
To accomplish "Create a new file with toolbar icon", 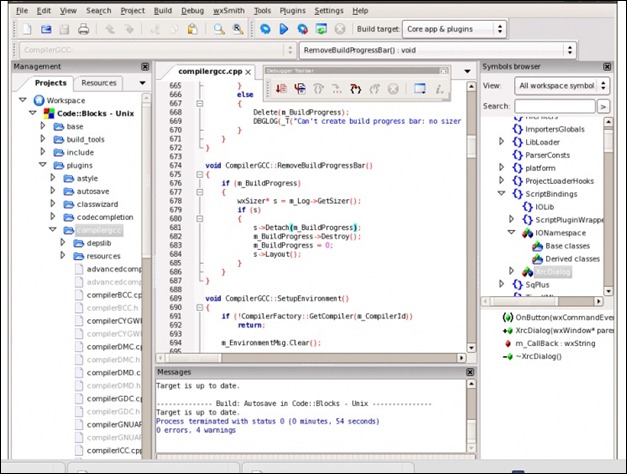I will (x=27, y=29).
